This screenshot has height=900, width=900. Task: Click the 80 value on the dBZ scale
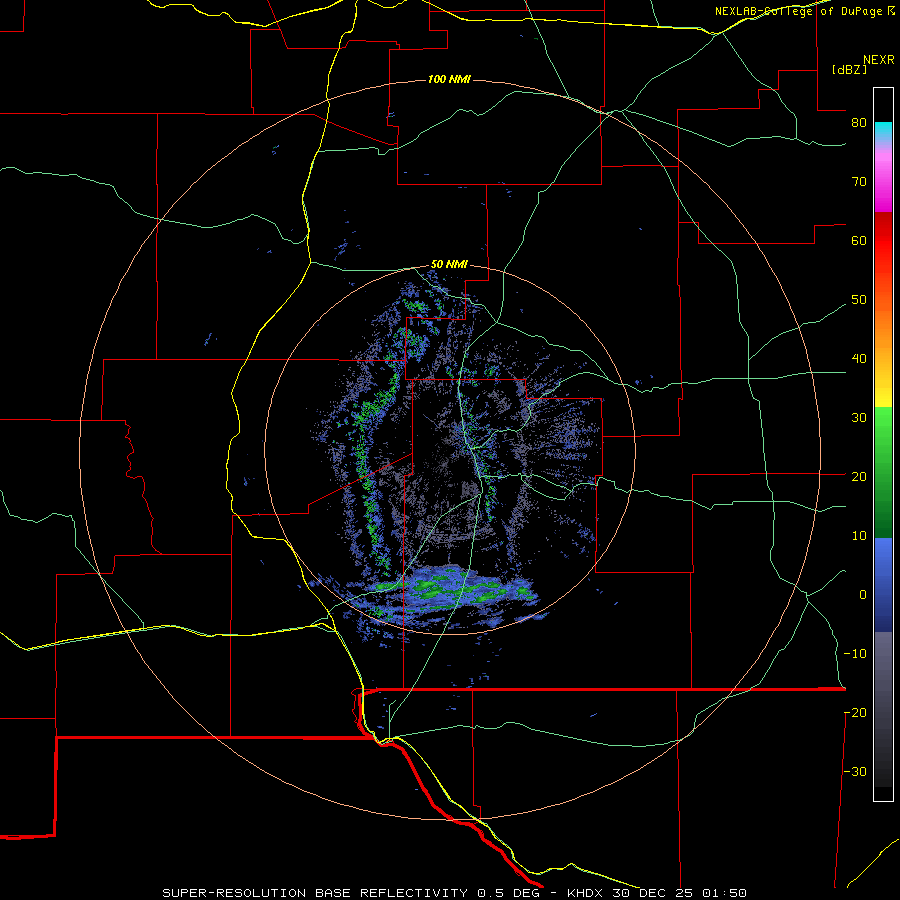point(859,122)
